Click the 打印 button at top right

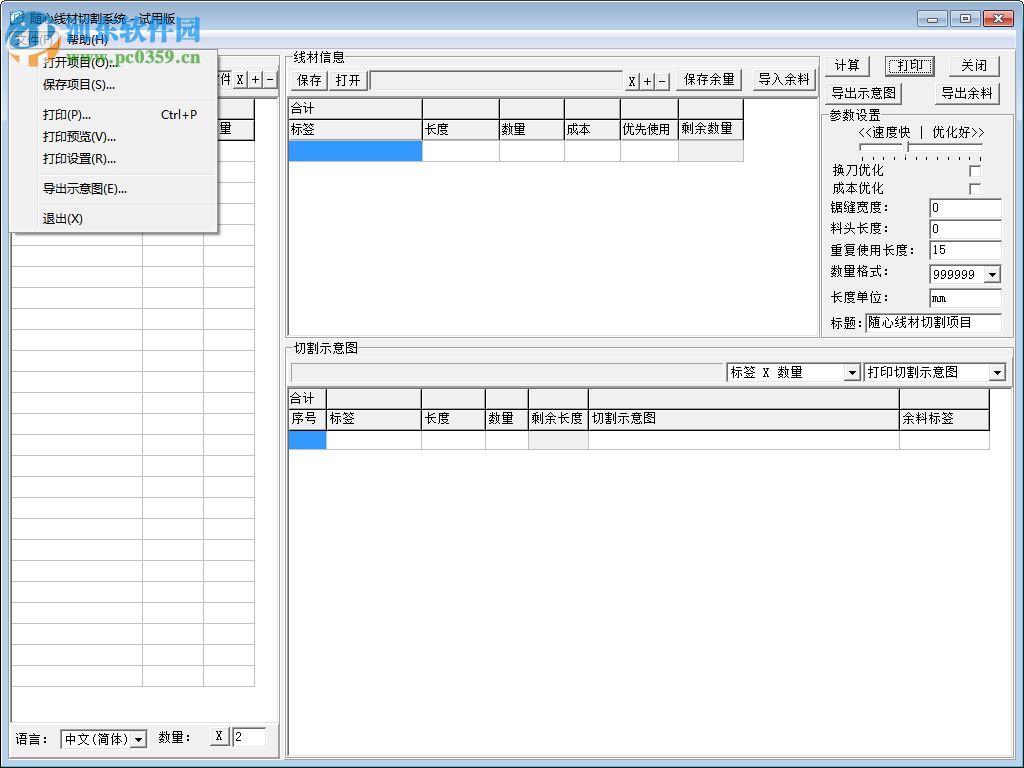(x=910, y=65)
